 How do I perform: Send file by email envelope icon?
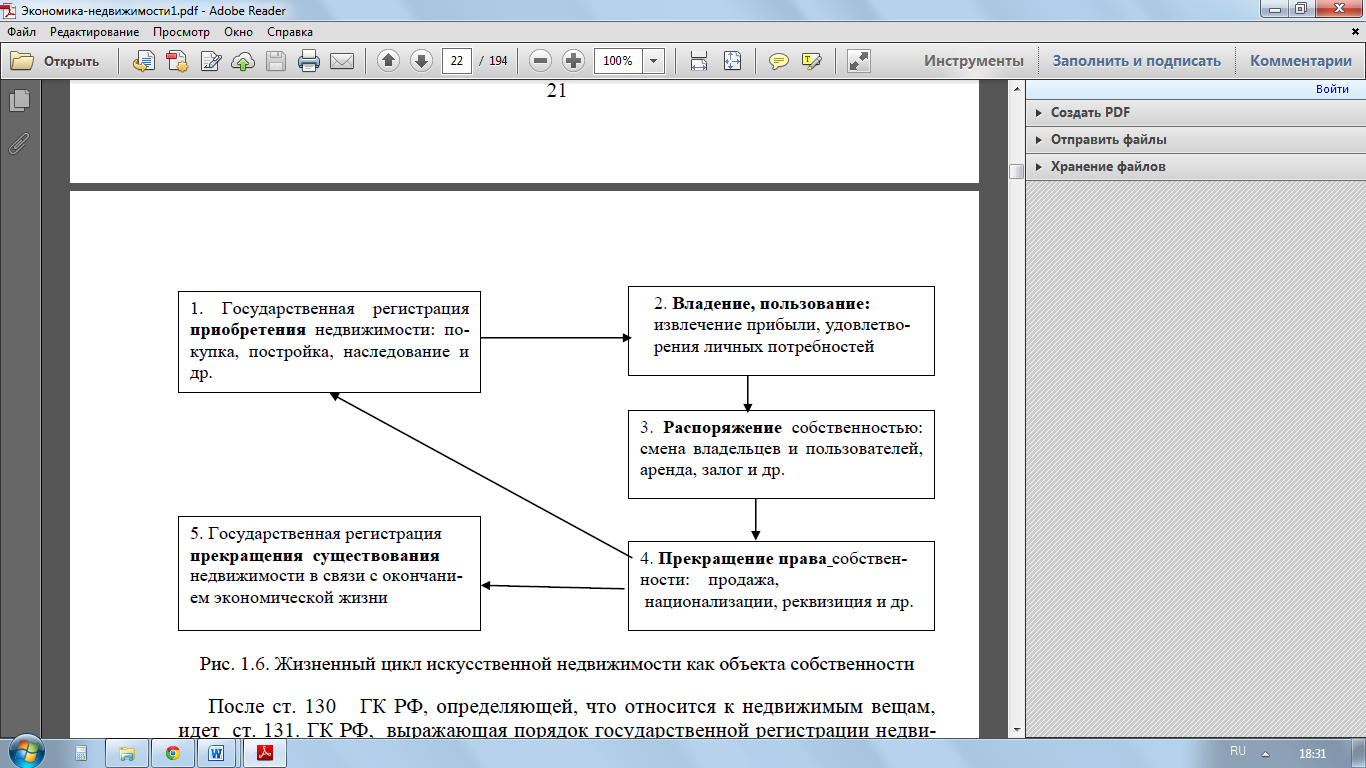342,61
